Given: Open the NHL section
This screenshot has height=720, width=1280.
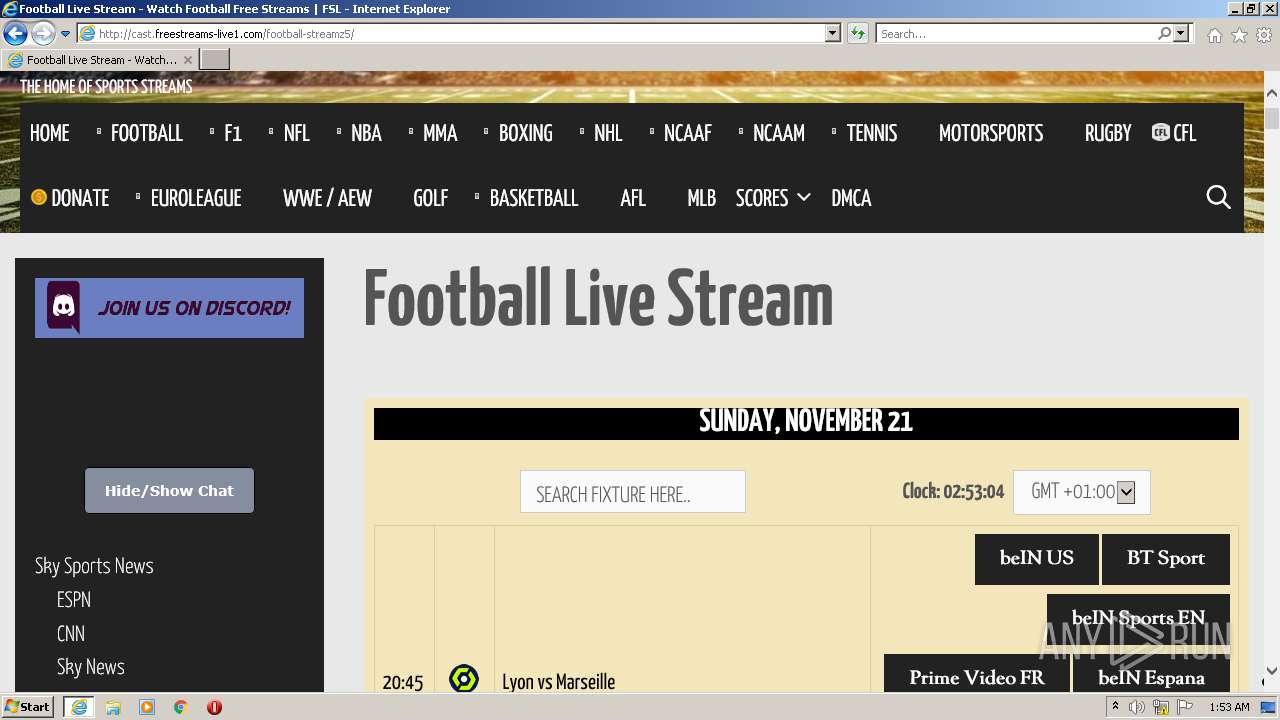Looking at the screenshot, I should point(608,133).
